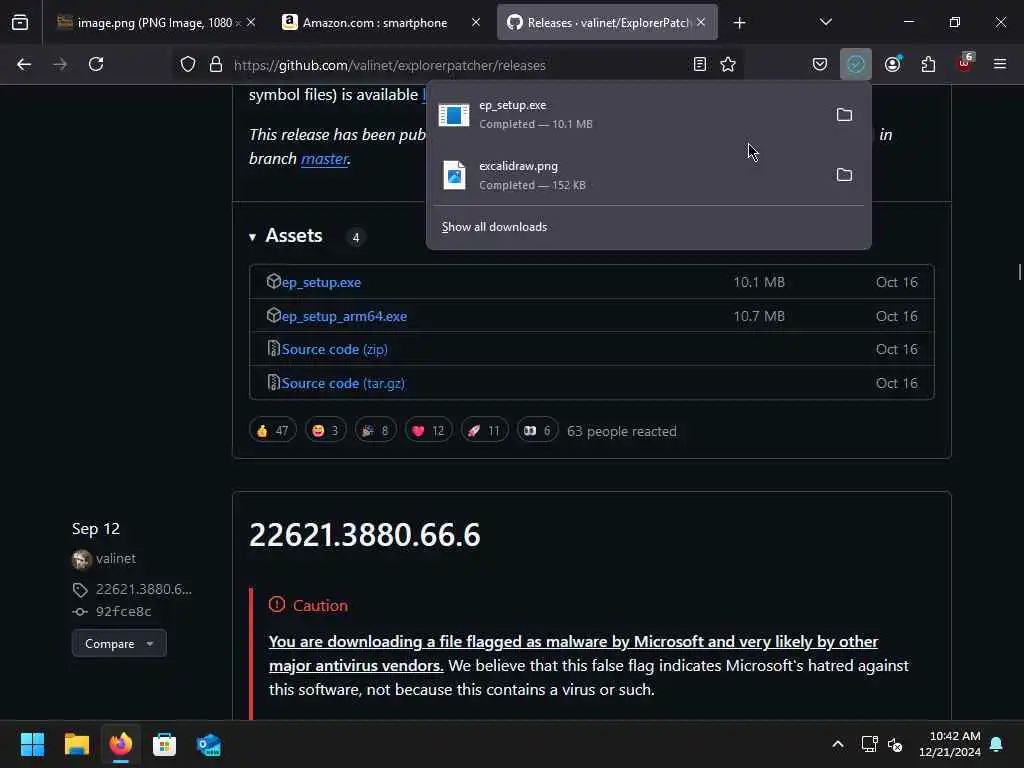Image resolution: width=1024 pixels, height=768 pixels.
Task: Download Source code (zip)
Action: 334,349
